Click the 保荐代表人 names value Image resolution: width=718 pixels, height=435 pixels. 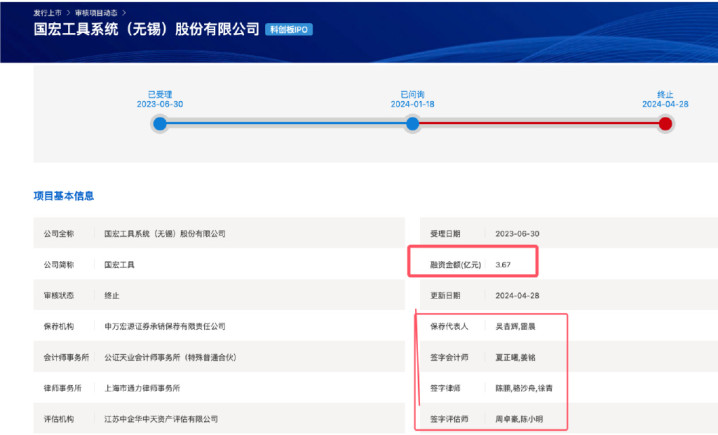(x=515, y=326)
